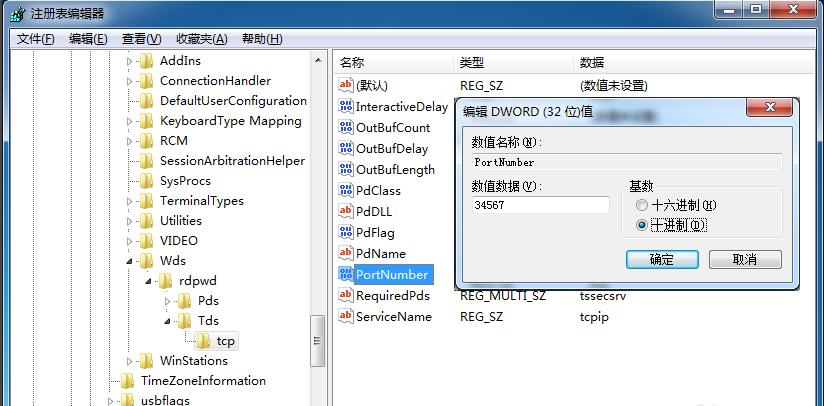Click the InteractiveDelay DWORD icon
This screenshot has height=406, width=824.
(346, 106)
